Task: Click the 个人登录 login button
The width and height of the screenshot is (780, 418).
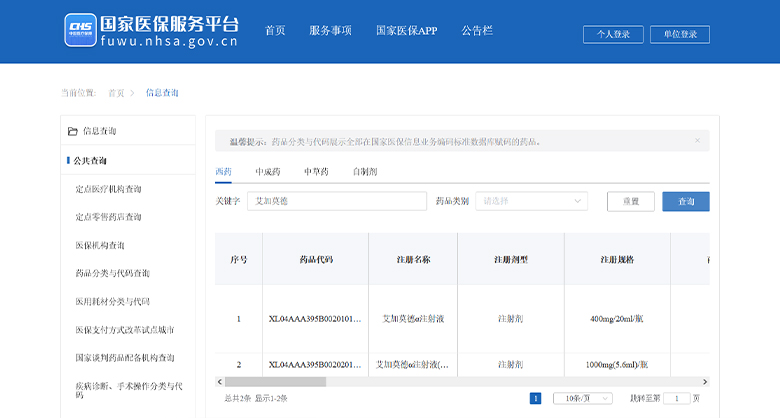Action: click(613, 34)
